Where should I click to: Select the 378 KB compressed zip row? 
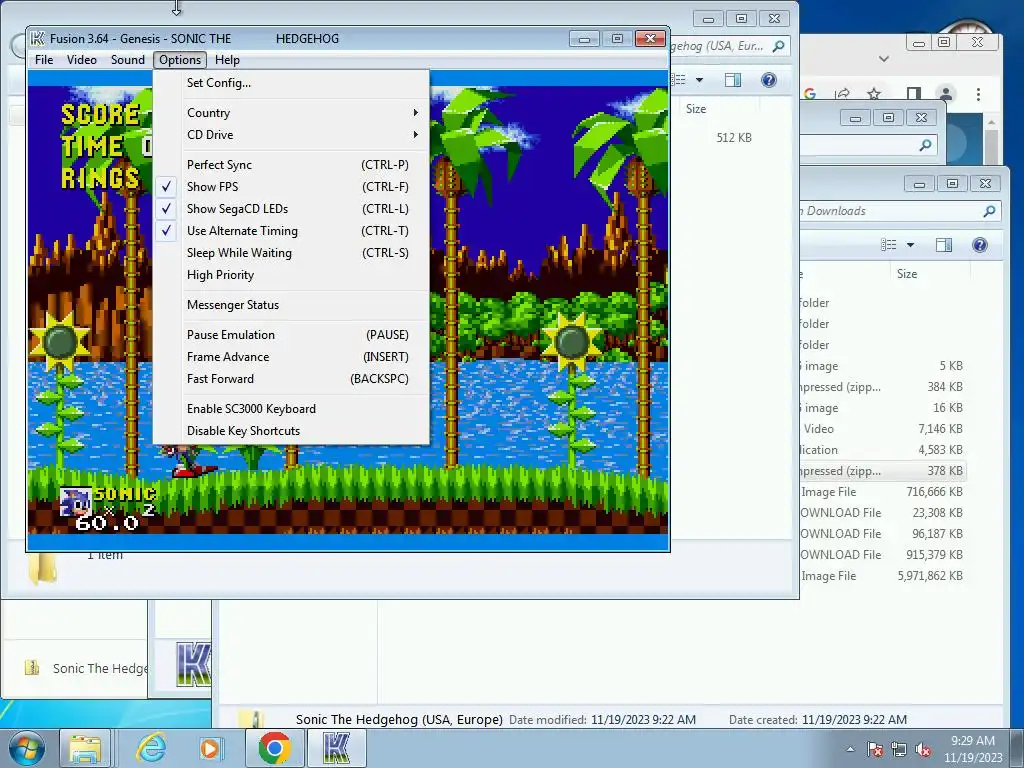coord(882,471)
